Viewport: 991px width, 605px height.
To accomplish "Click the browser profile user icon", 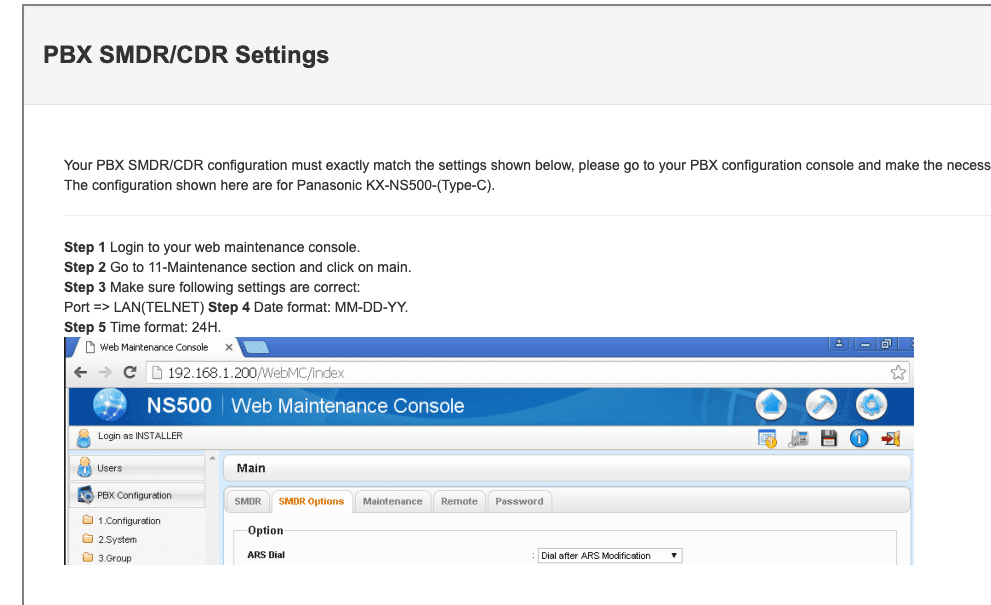I will pyautogui.click(x=839, y=343).
